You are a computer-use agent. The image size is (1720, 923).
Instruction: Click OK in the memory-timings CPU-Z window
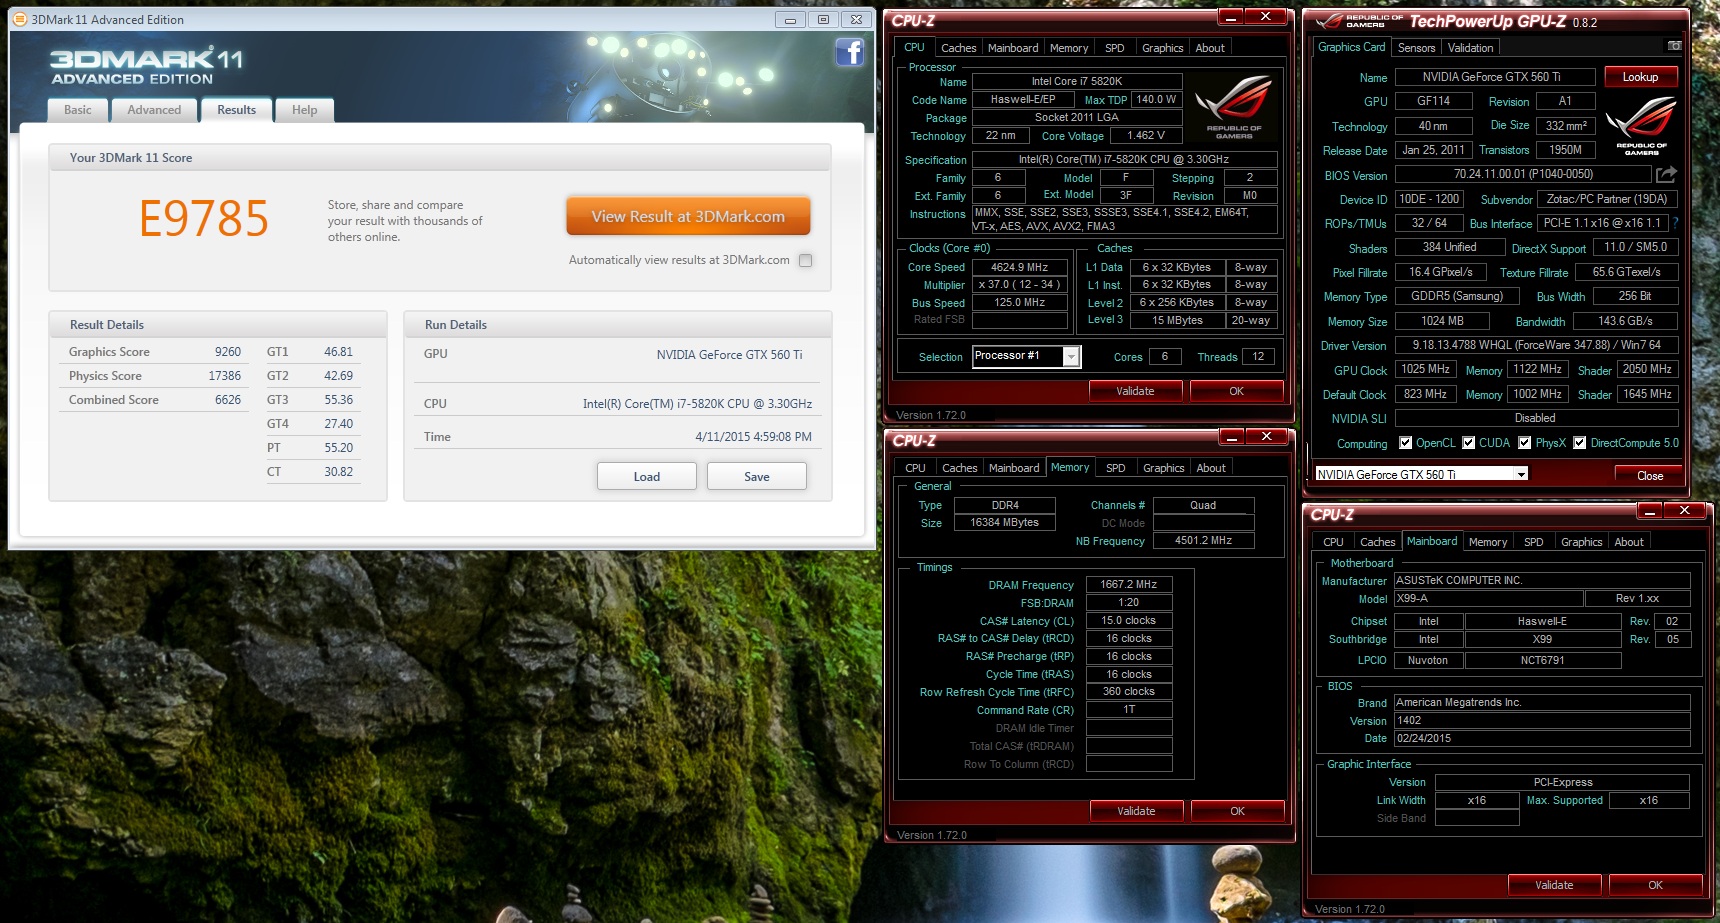point(1238,811)
